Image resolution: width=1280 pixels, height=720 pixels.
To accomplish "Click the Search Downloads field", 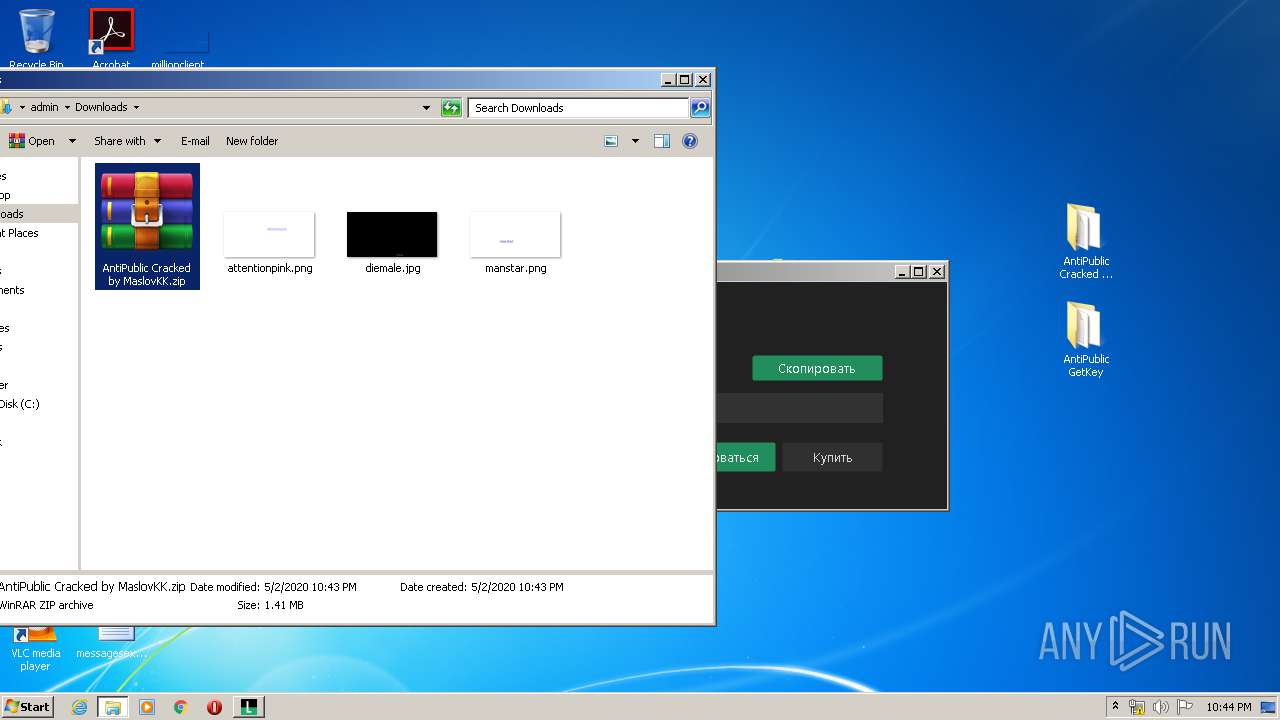I will point(579,108).
